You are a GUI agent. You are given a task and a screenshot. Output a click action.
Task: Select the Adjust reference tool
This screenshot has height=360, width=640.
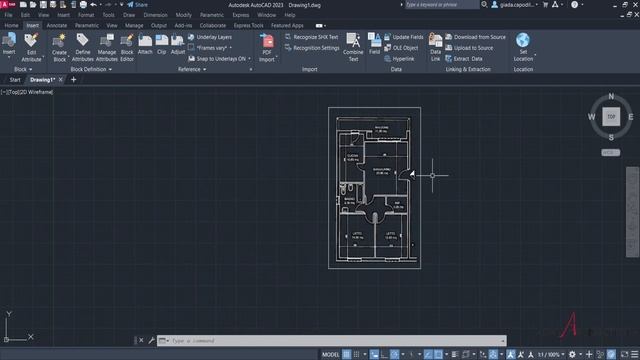[178, 44]
